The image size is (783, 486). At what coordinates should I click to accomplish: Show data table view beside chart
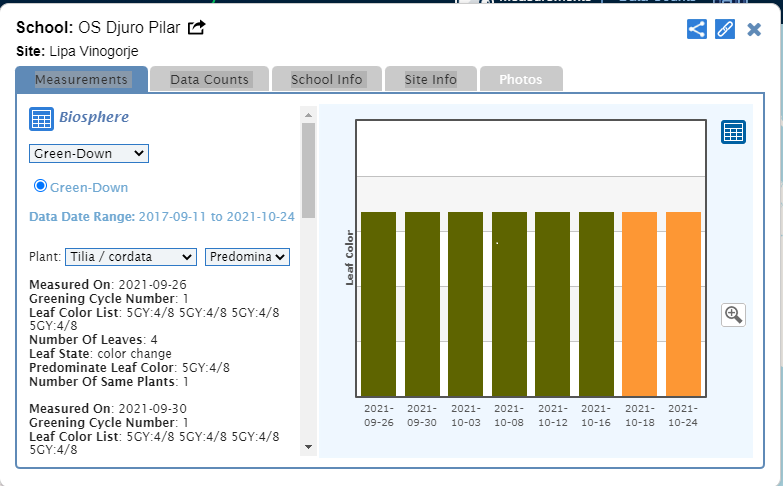coord(733,132)
